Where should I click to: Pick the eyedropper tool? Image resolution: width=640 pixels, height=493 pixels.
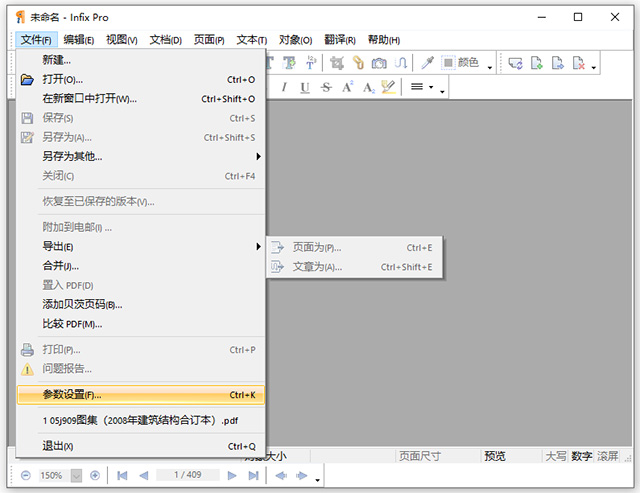pyautogui.click(x=427, y=63)
